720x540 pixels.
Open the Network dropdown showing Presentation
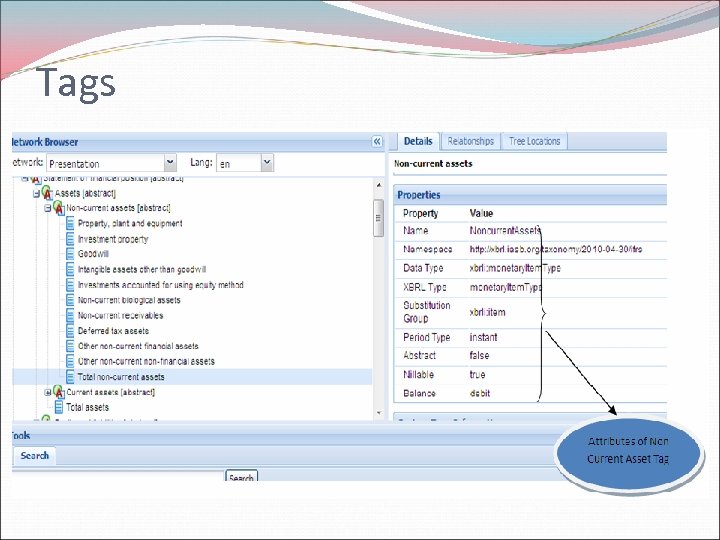click(x=170, y=163)
